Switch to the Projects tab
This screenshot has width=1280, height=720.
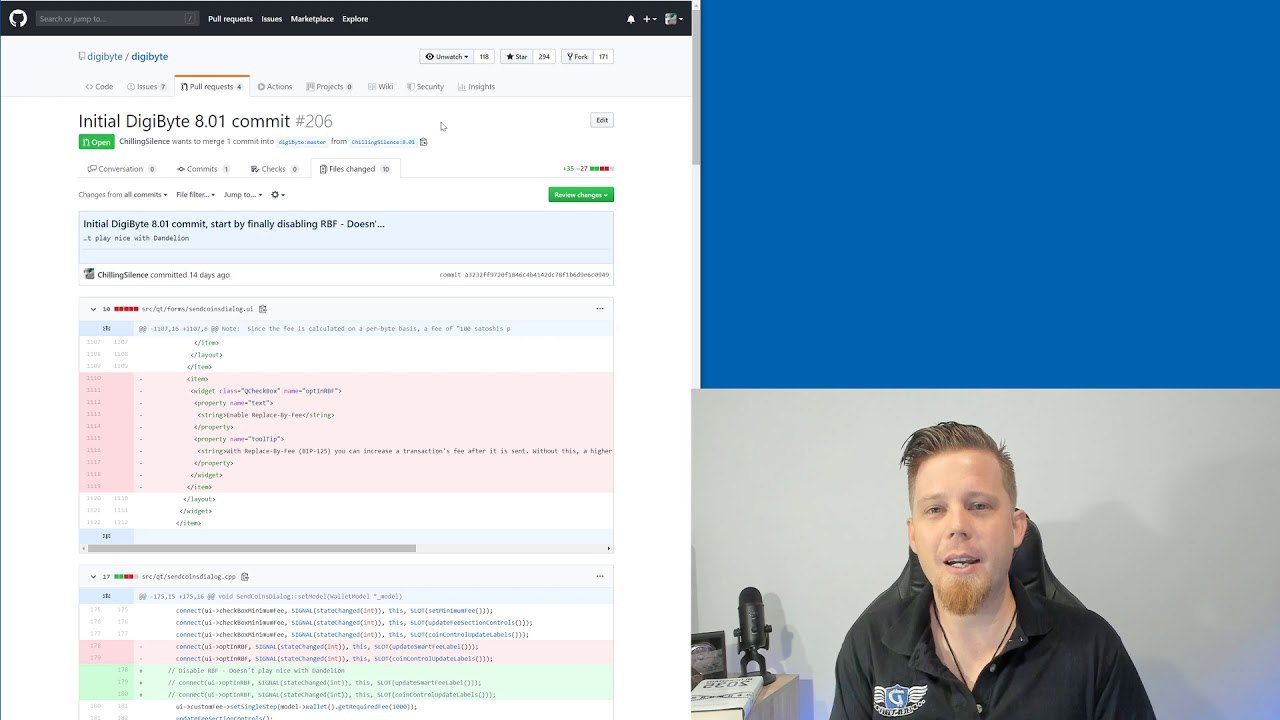[329, 87]
